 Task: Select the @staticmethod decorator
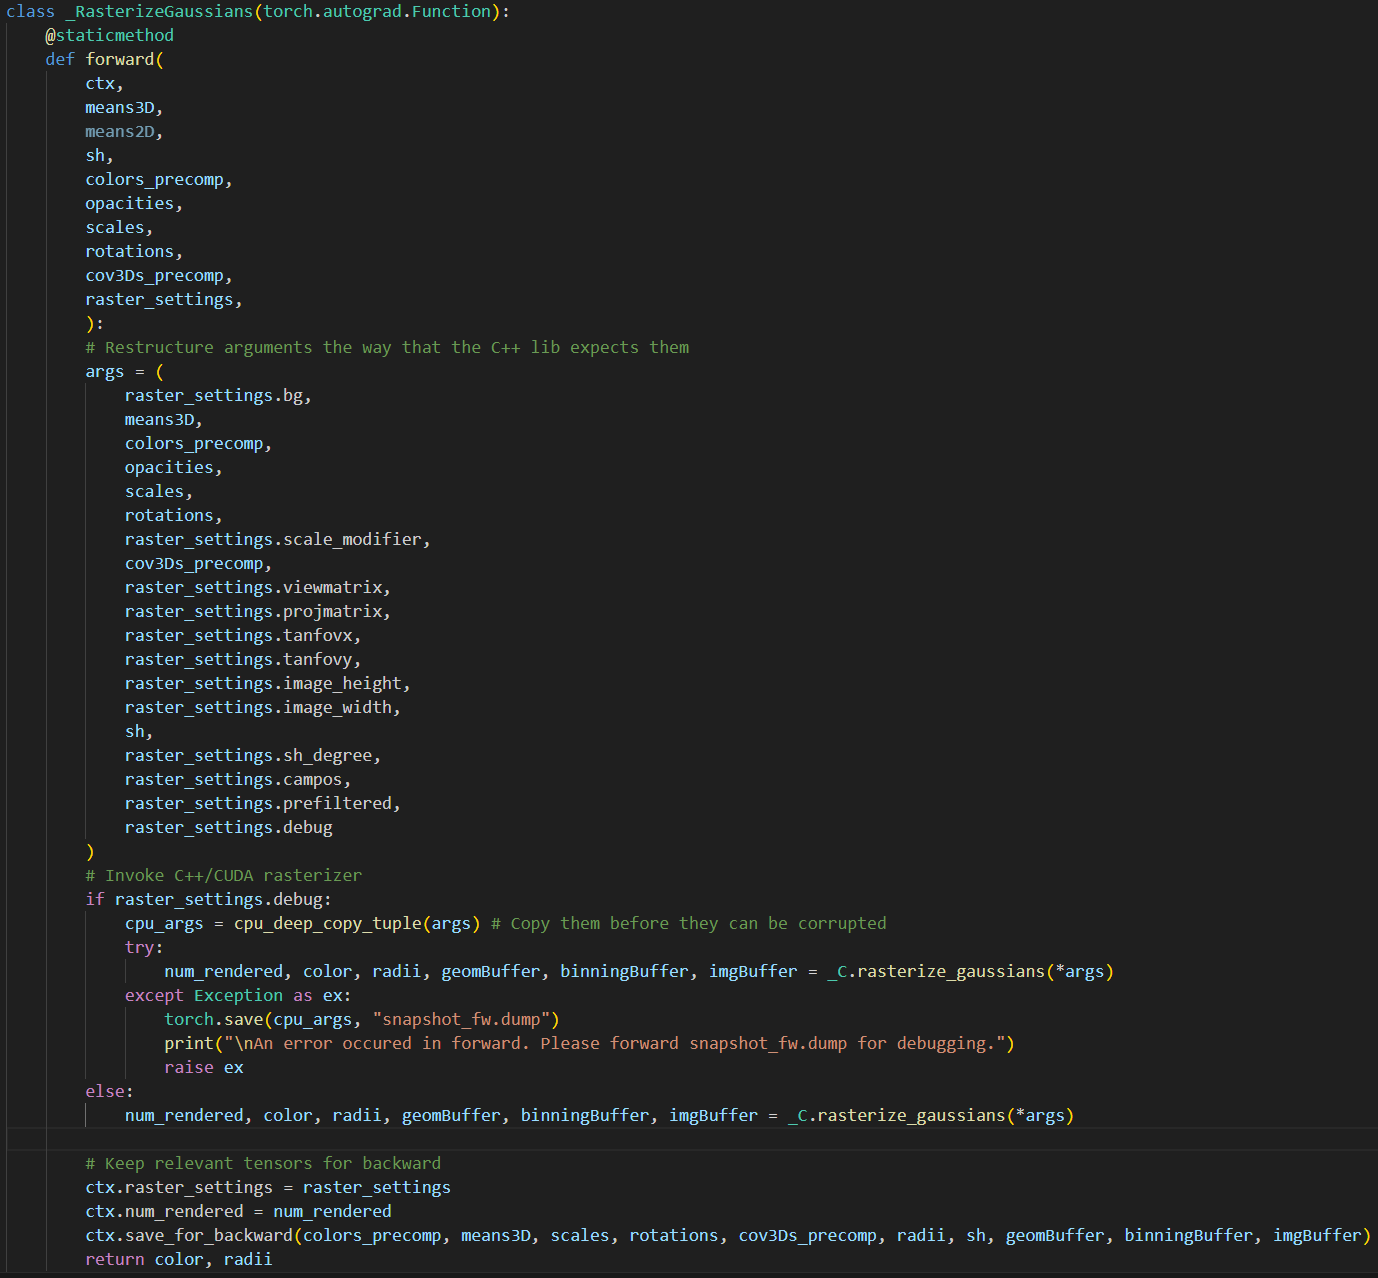tap(109, 36)
